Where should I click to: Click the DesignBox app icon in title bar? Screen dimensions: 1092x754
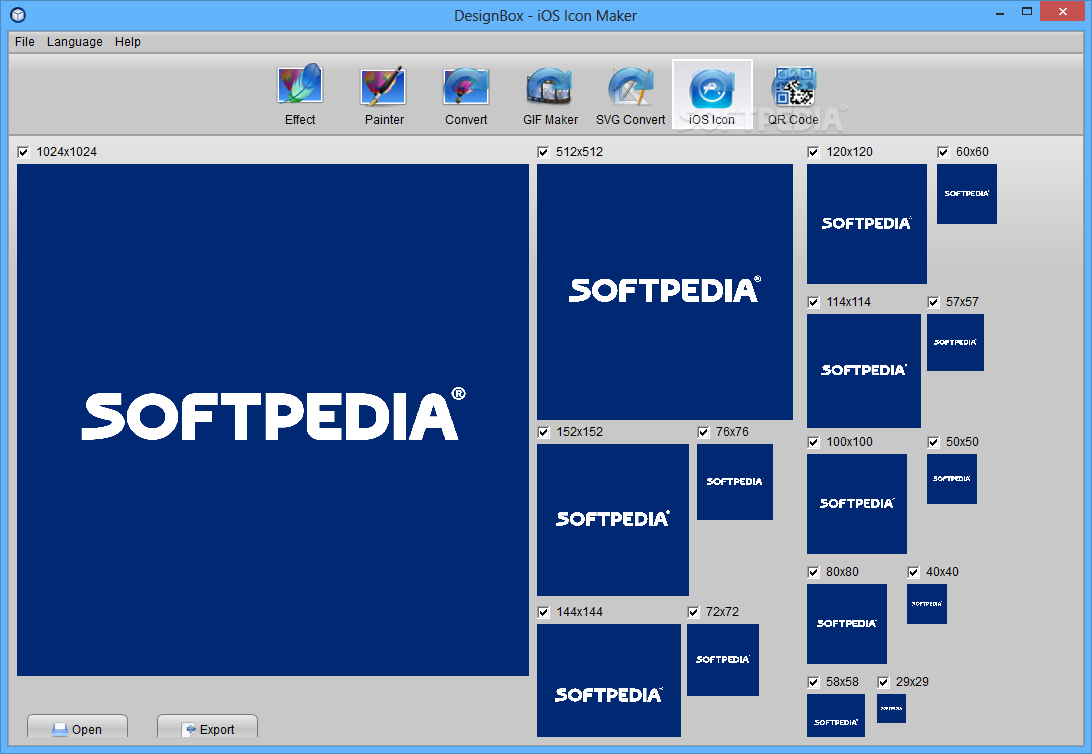point(18,15)
